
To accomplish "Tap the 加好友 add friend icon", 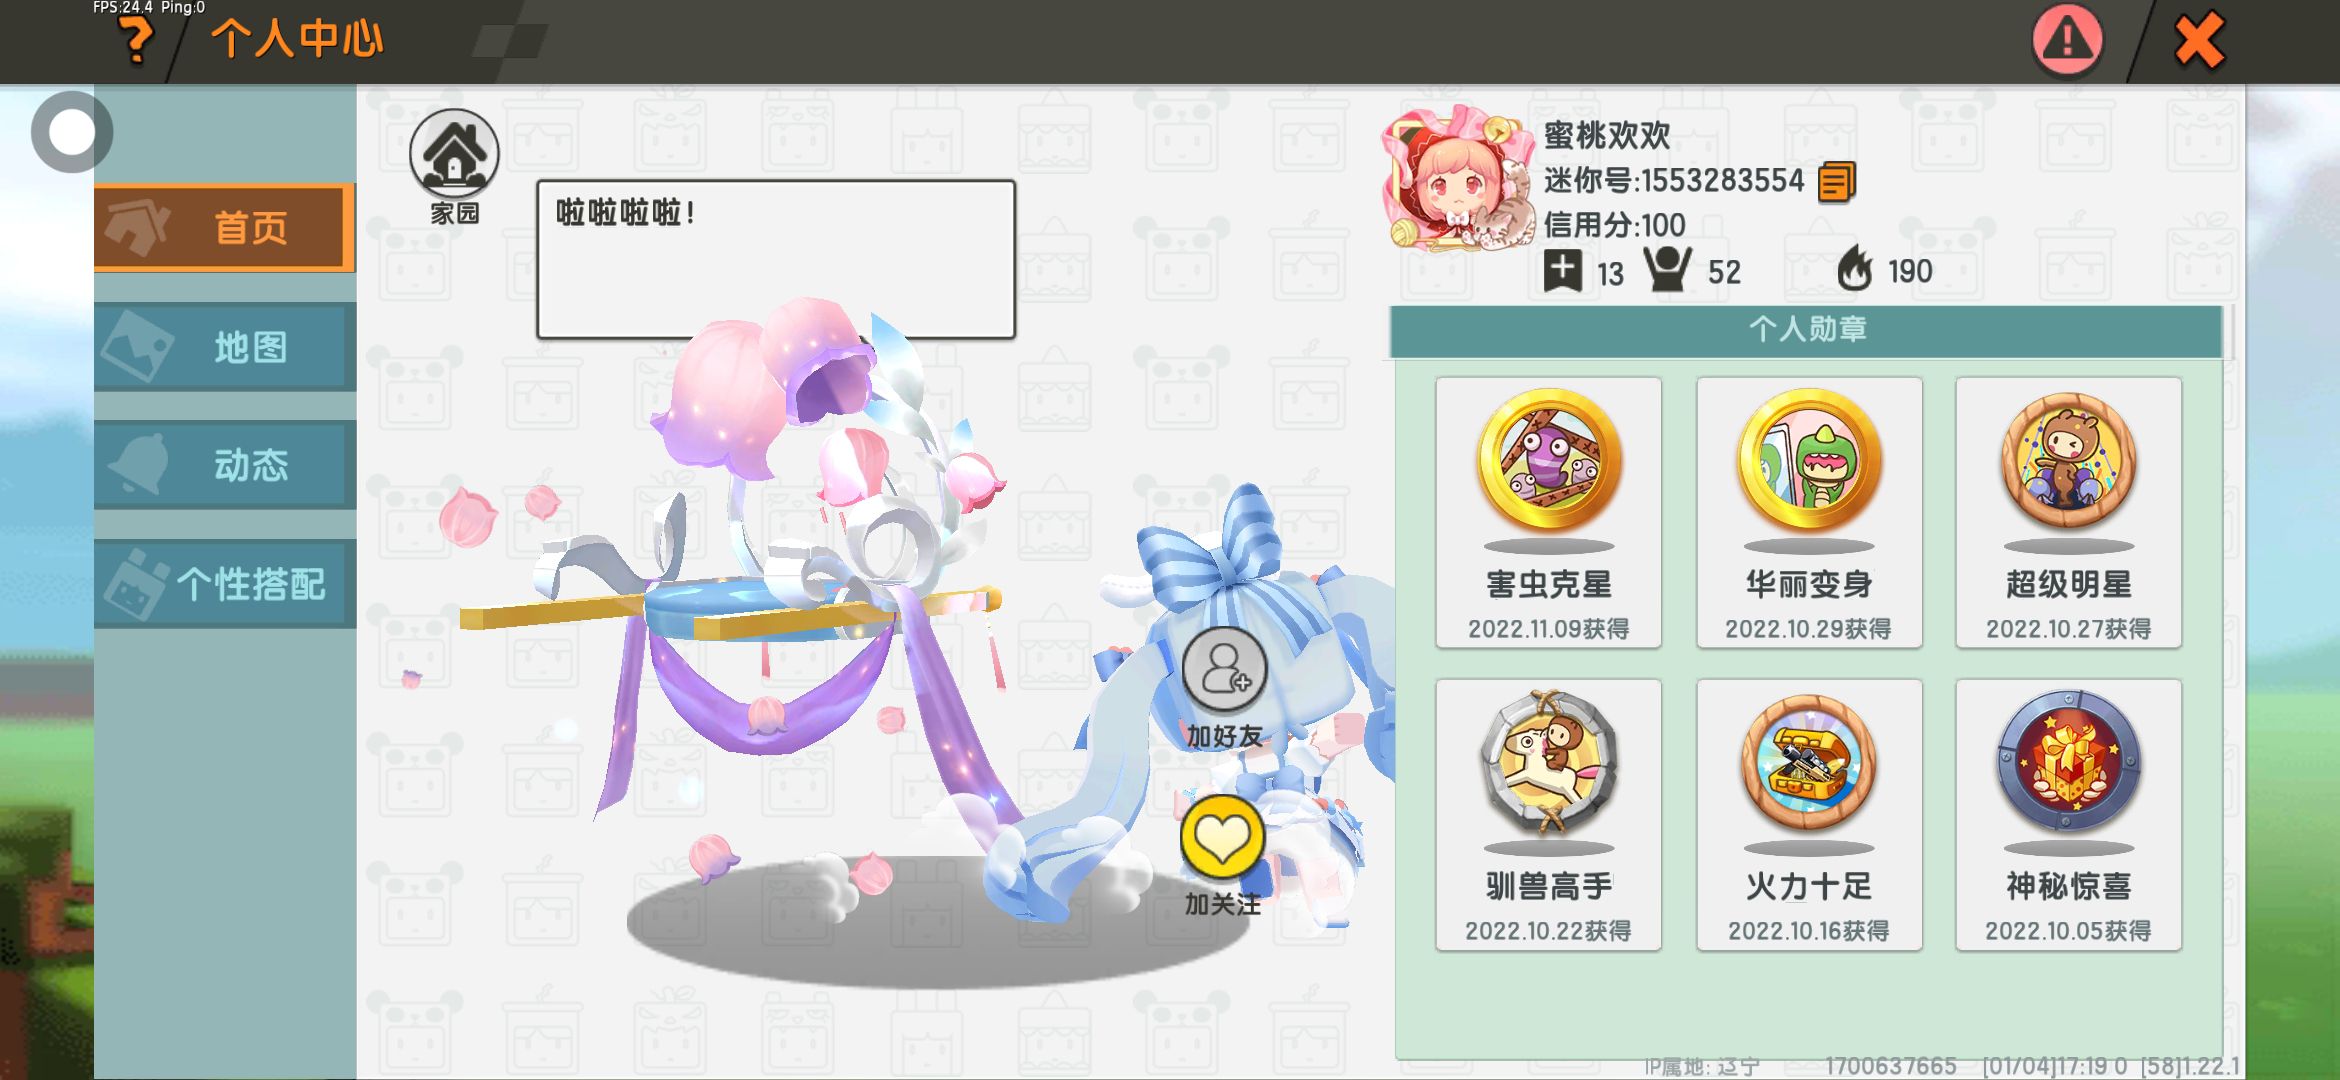I will pyautogui.click(x=1224, y=669).
